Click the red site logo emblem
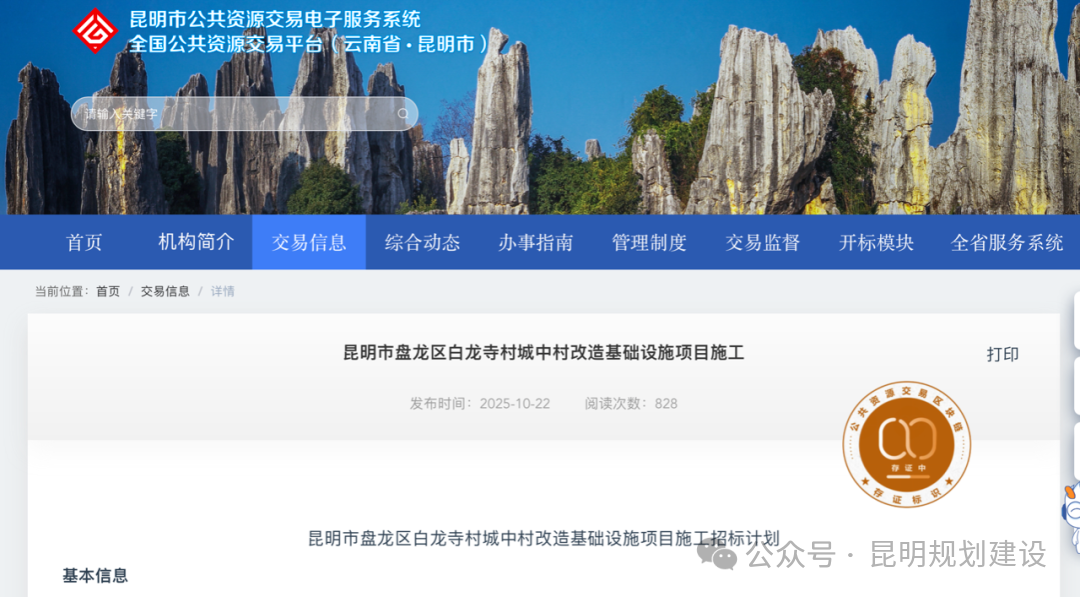This screenshot has height=597, width=1080. [96, 31]
